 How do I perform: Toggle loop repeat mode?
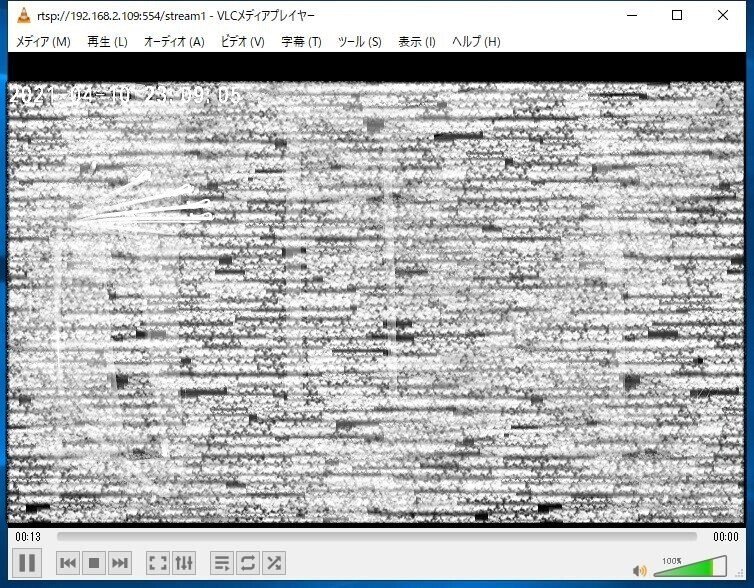click(248, 563)
